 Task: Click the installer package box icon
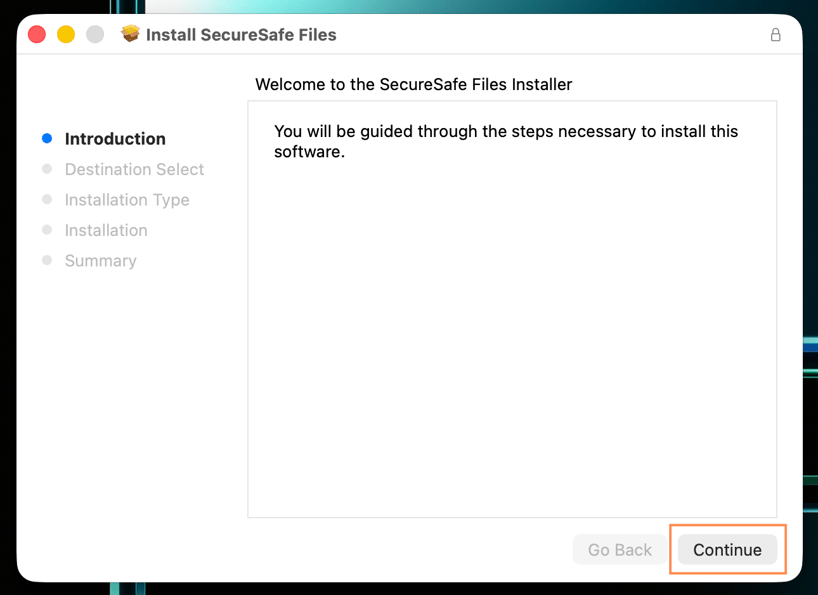click(x=130, y=34)
